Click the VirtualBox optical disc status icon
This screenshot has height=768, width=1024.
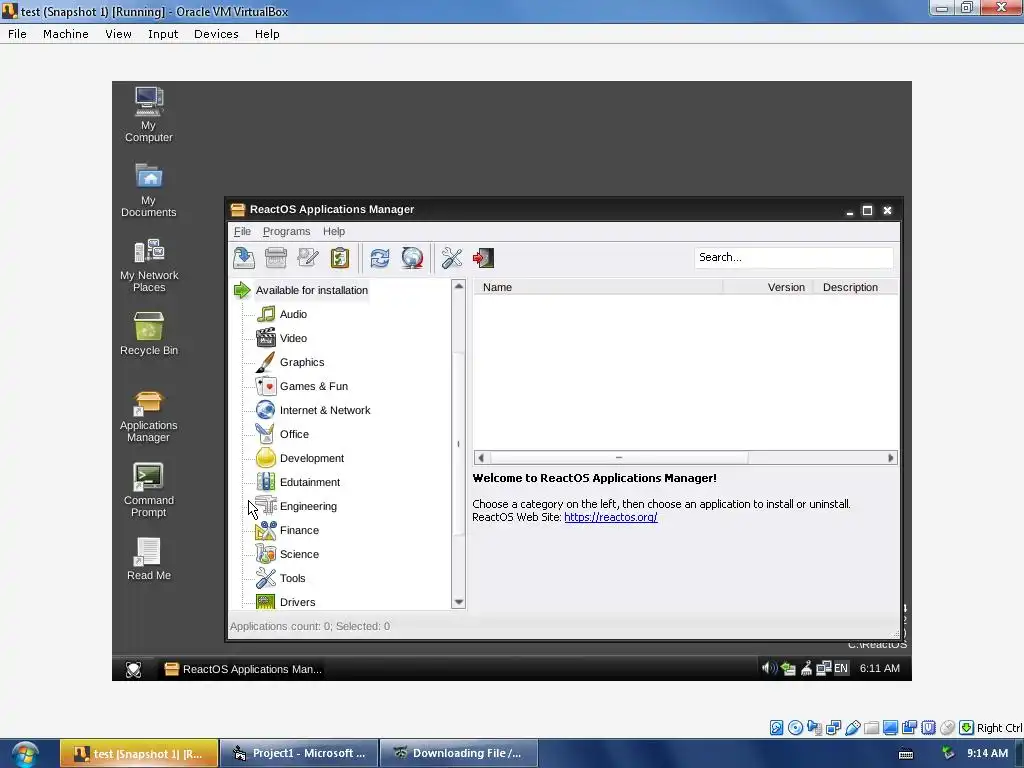pos(795,728)
